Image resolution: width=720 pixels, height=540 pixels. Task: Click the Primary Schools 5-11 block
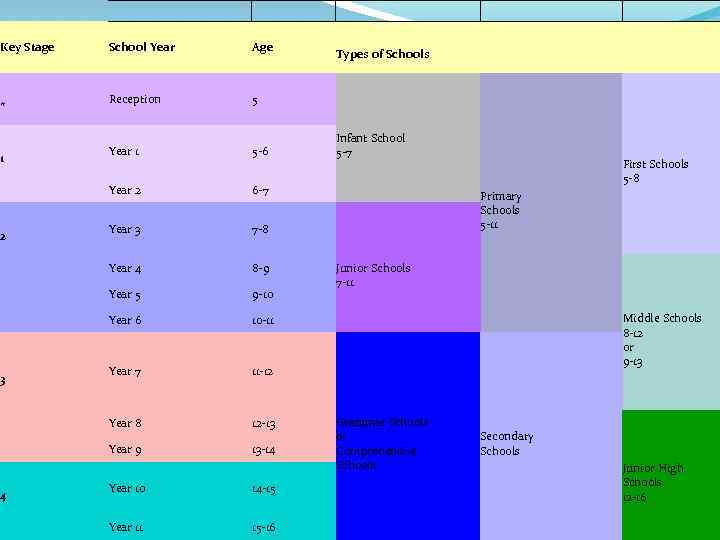pos(551,202)
